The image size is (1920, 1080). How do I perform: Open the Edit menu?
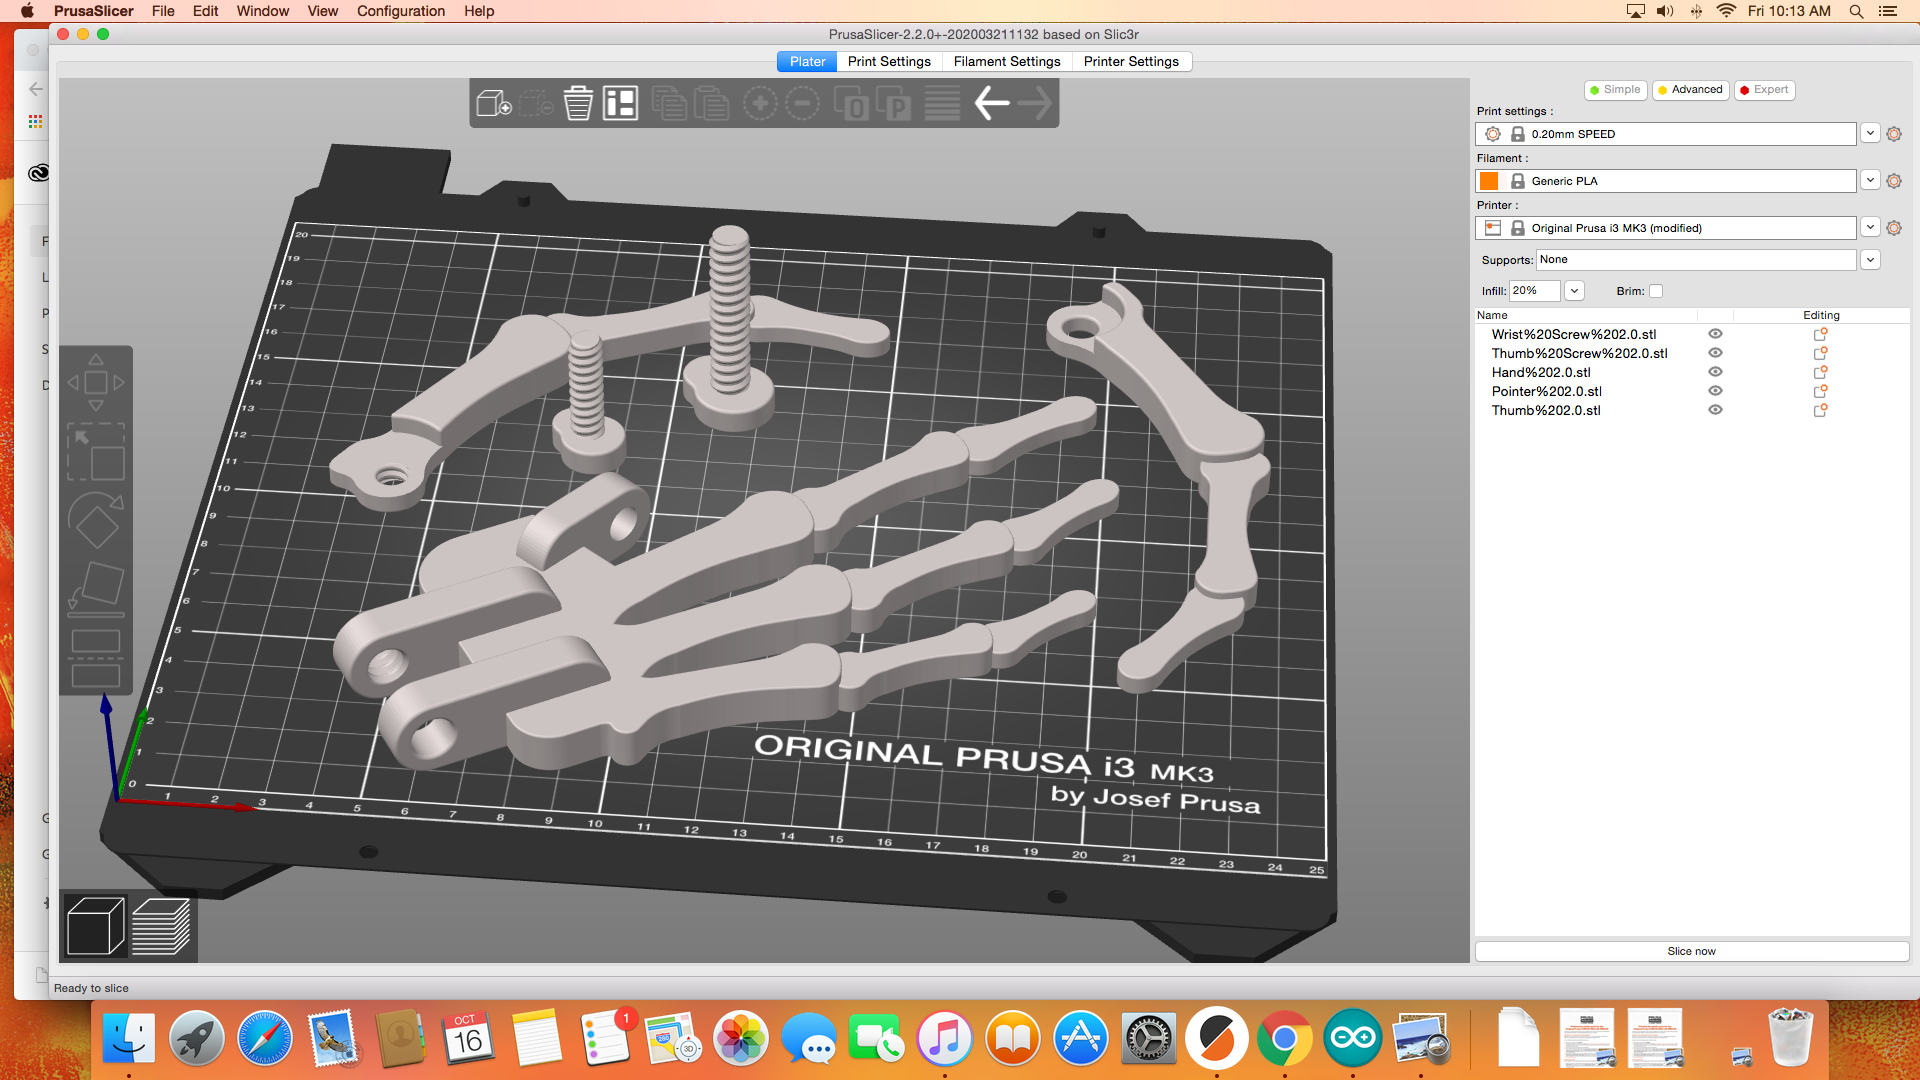click(205, 11)
